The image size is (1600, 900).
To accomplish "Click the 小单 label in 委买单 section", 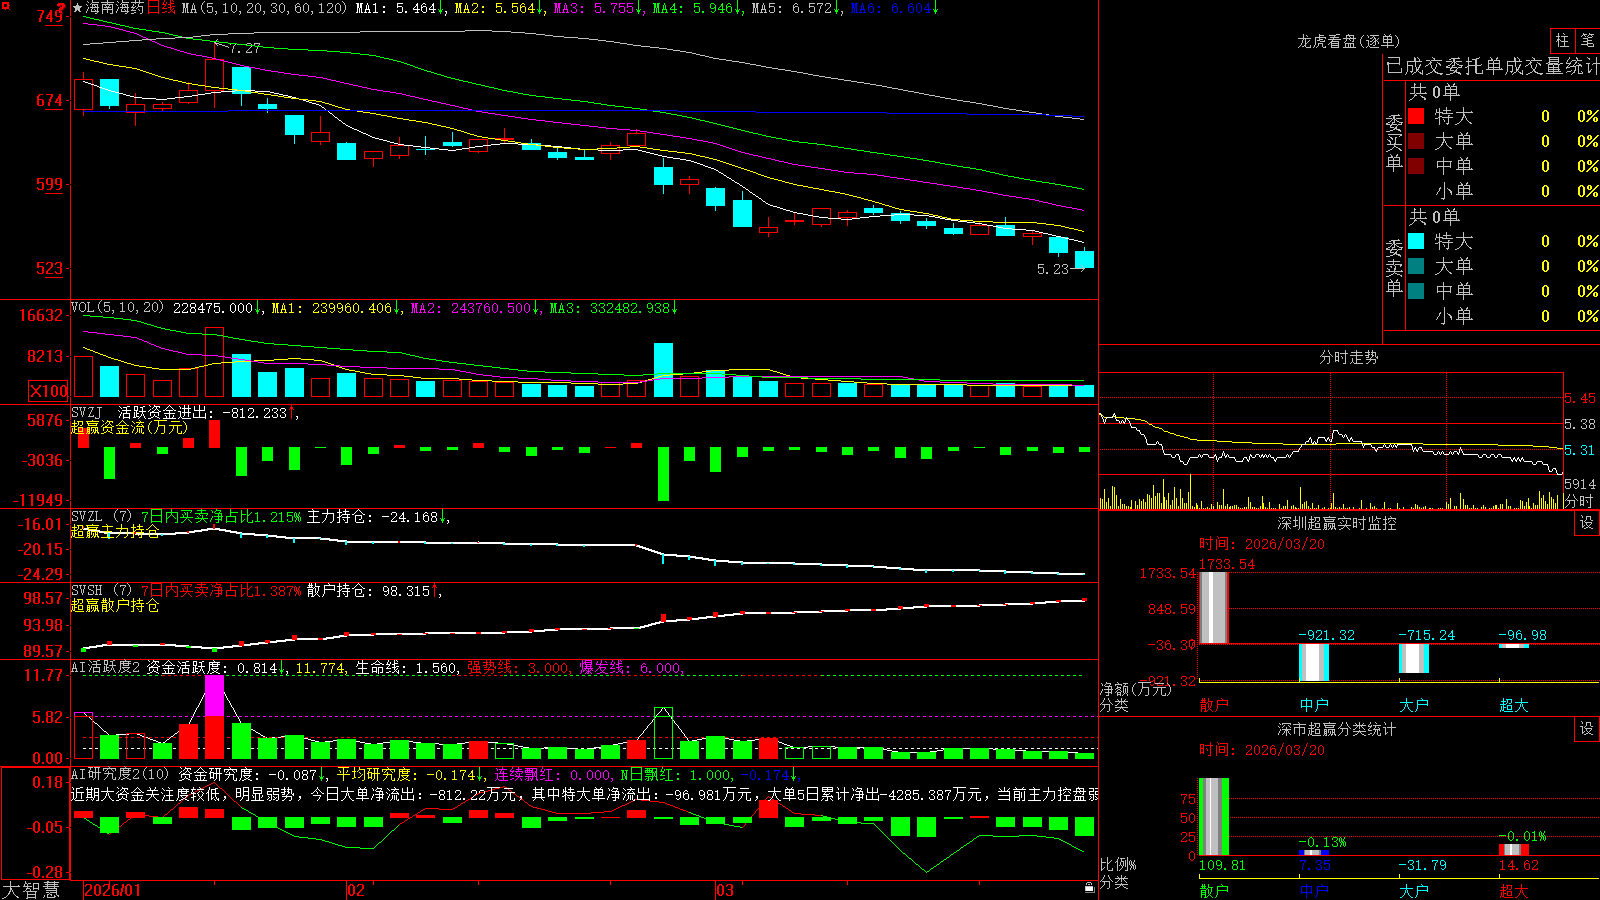I will 1454,190.
